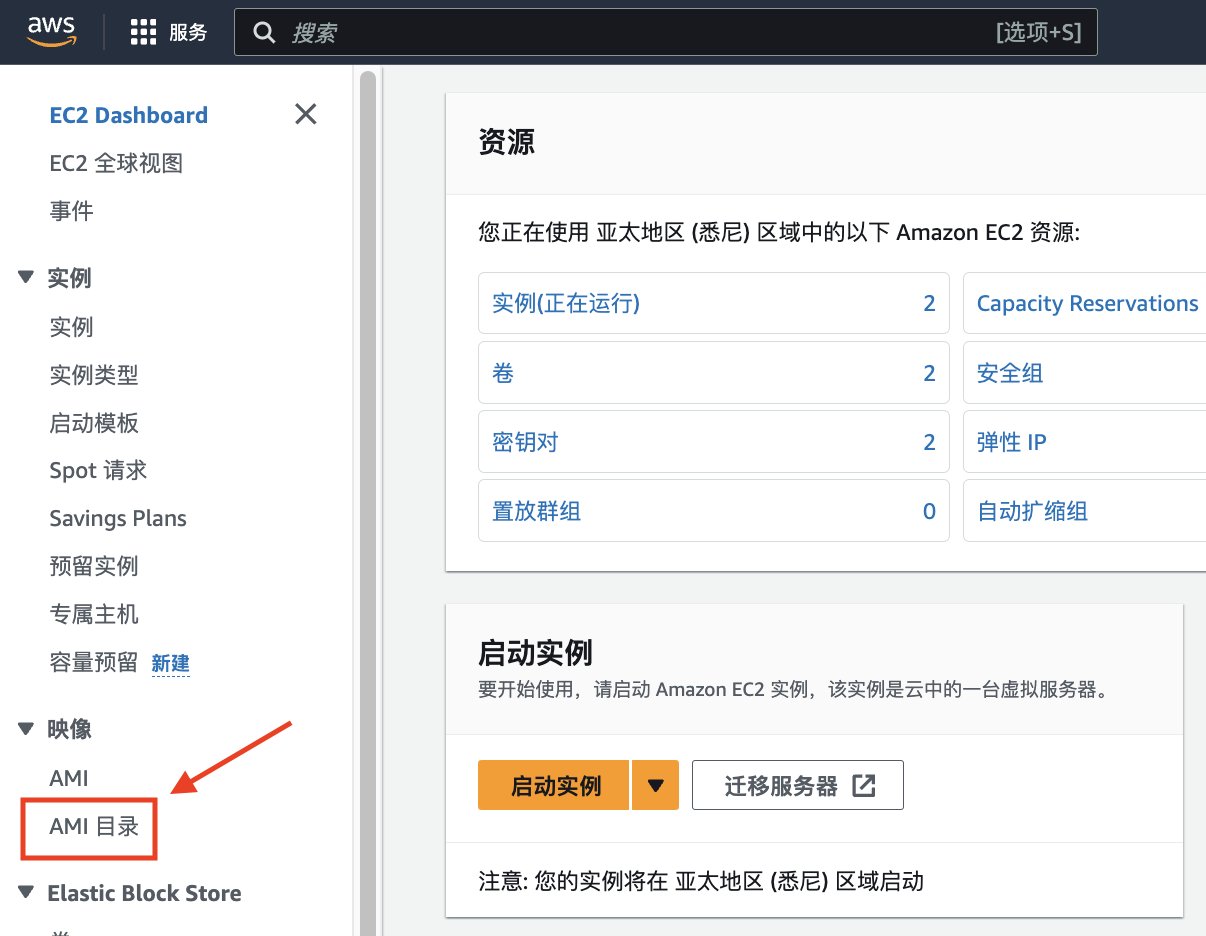The width and height of the screenshot is (1206, 936).
Task: Select Savings Plans in the sidebar
Action: point(118,518)
